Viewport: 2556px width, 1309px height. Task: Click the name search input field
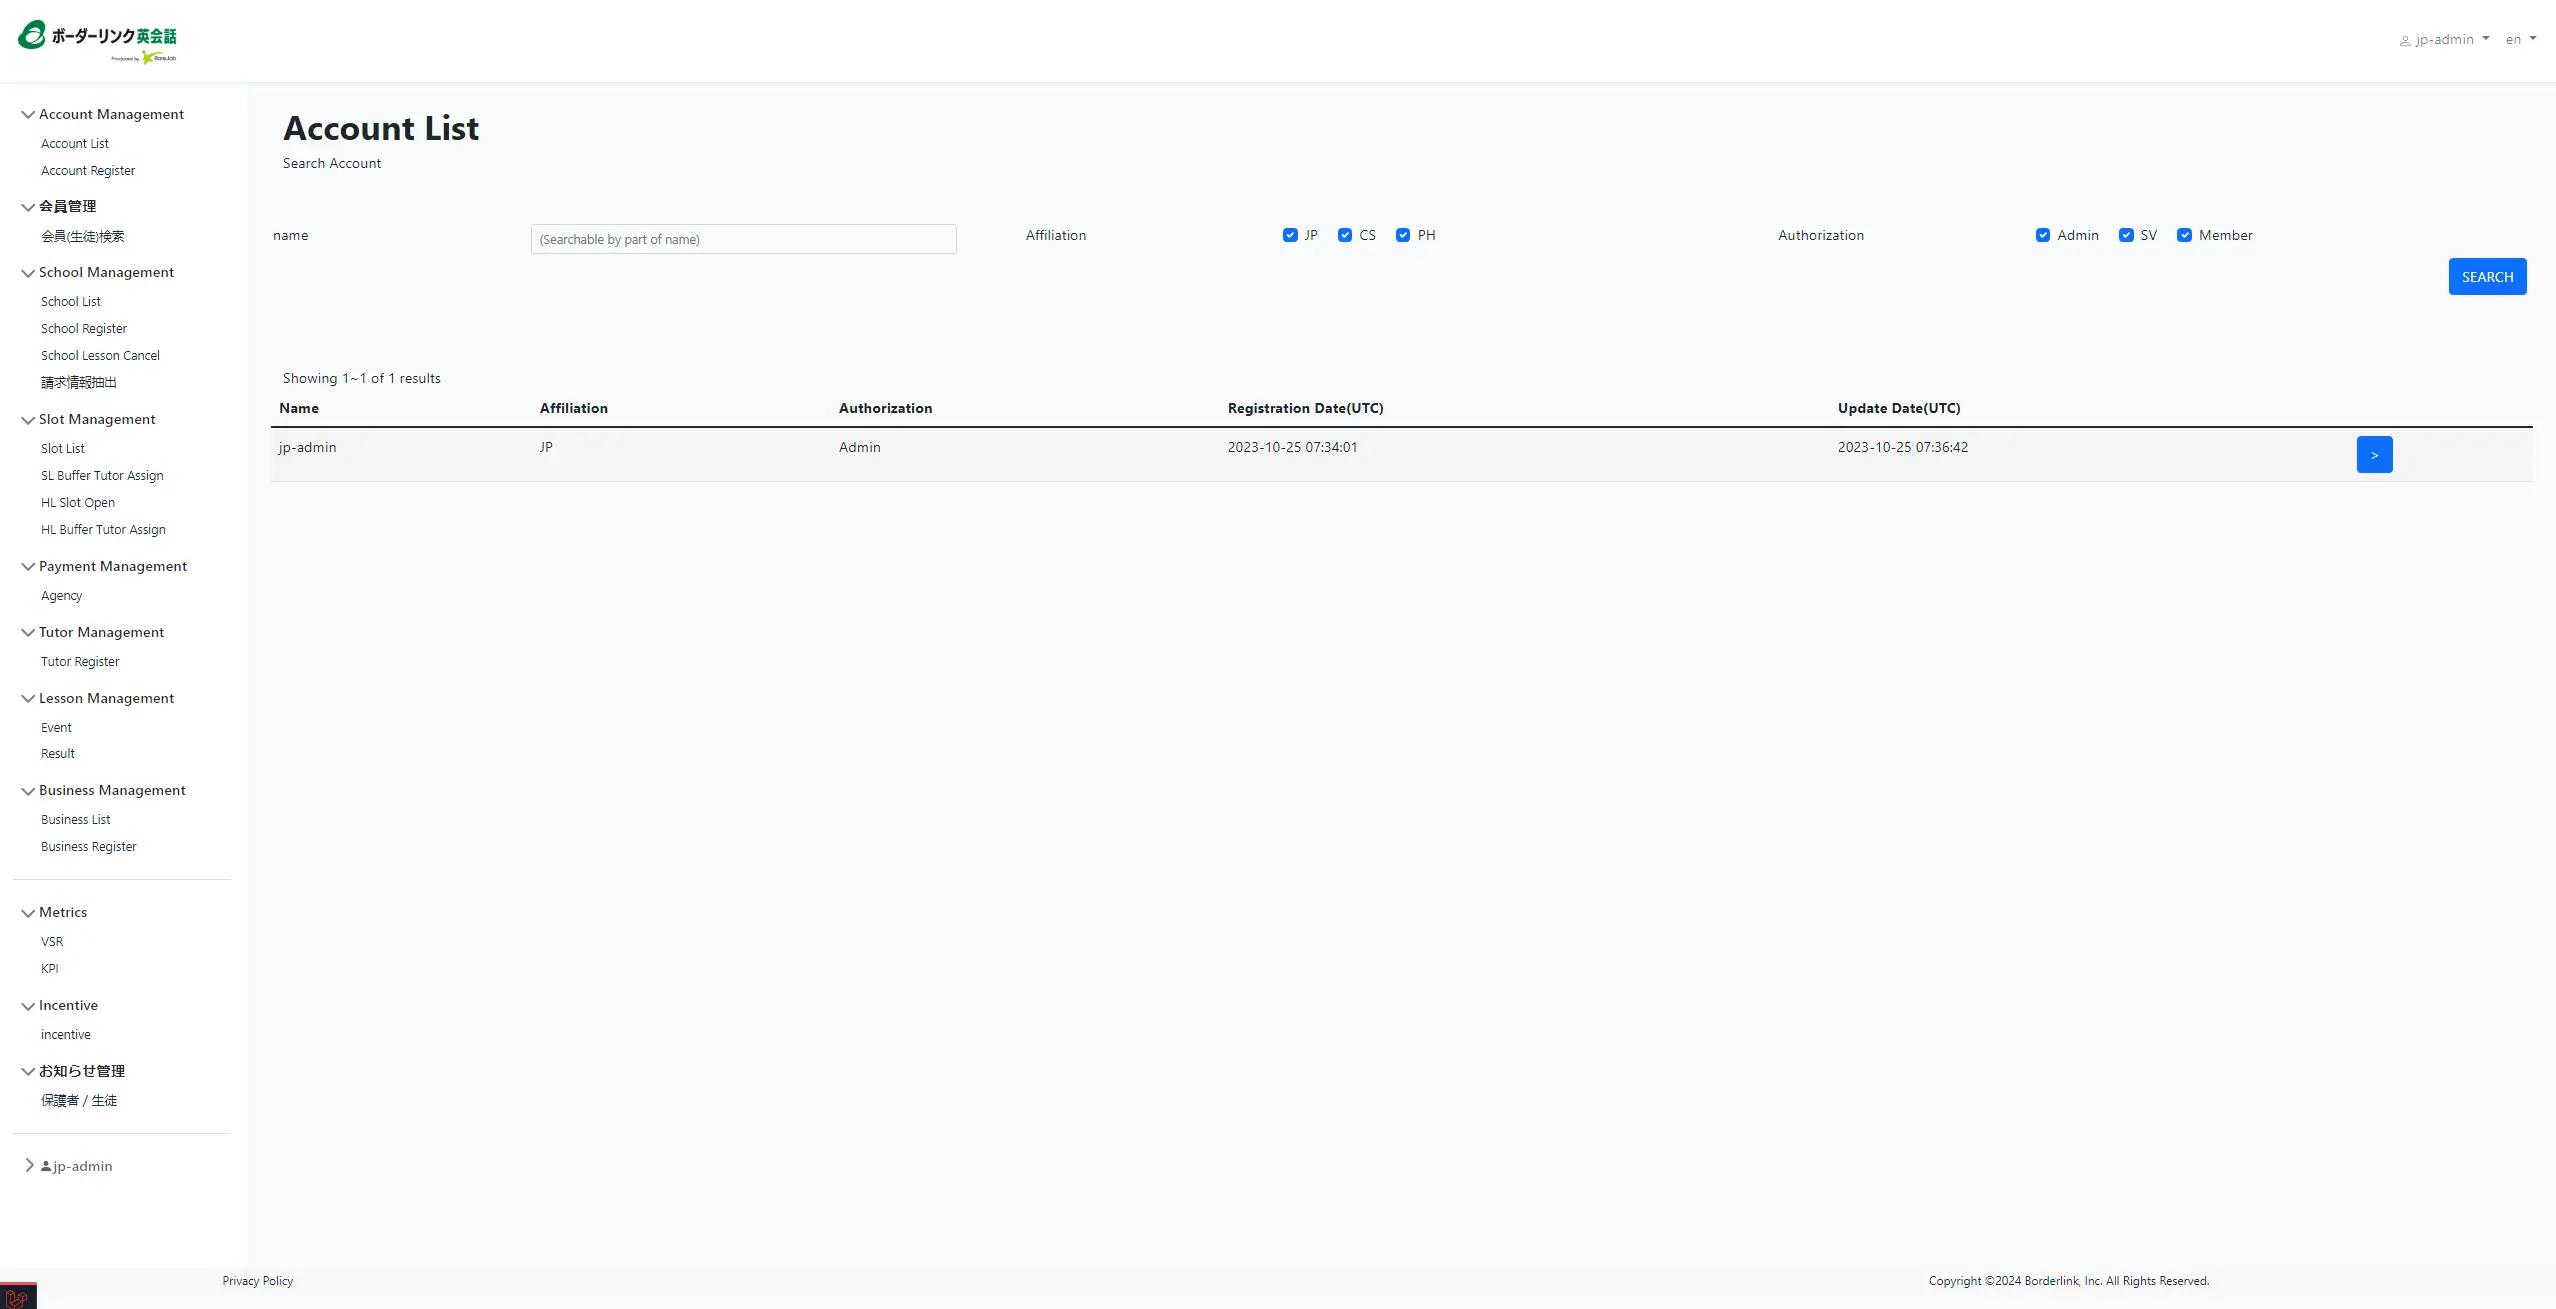[x=743, y=239]
